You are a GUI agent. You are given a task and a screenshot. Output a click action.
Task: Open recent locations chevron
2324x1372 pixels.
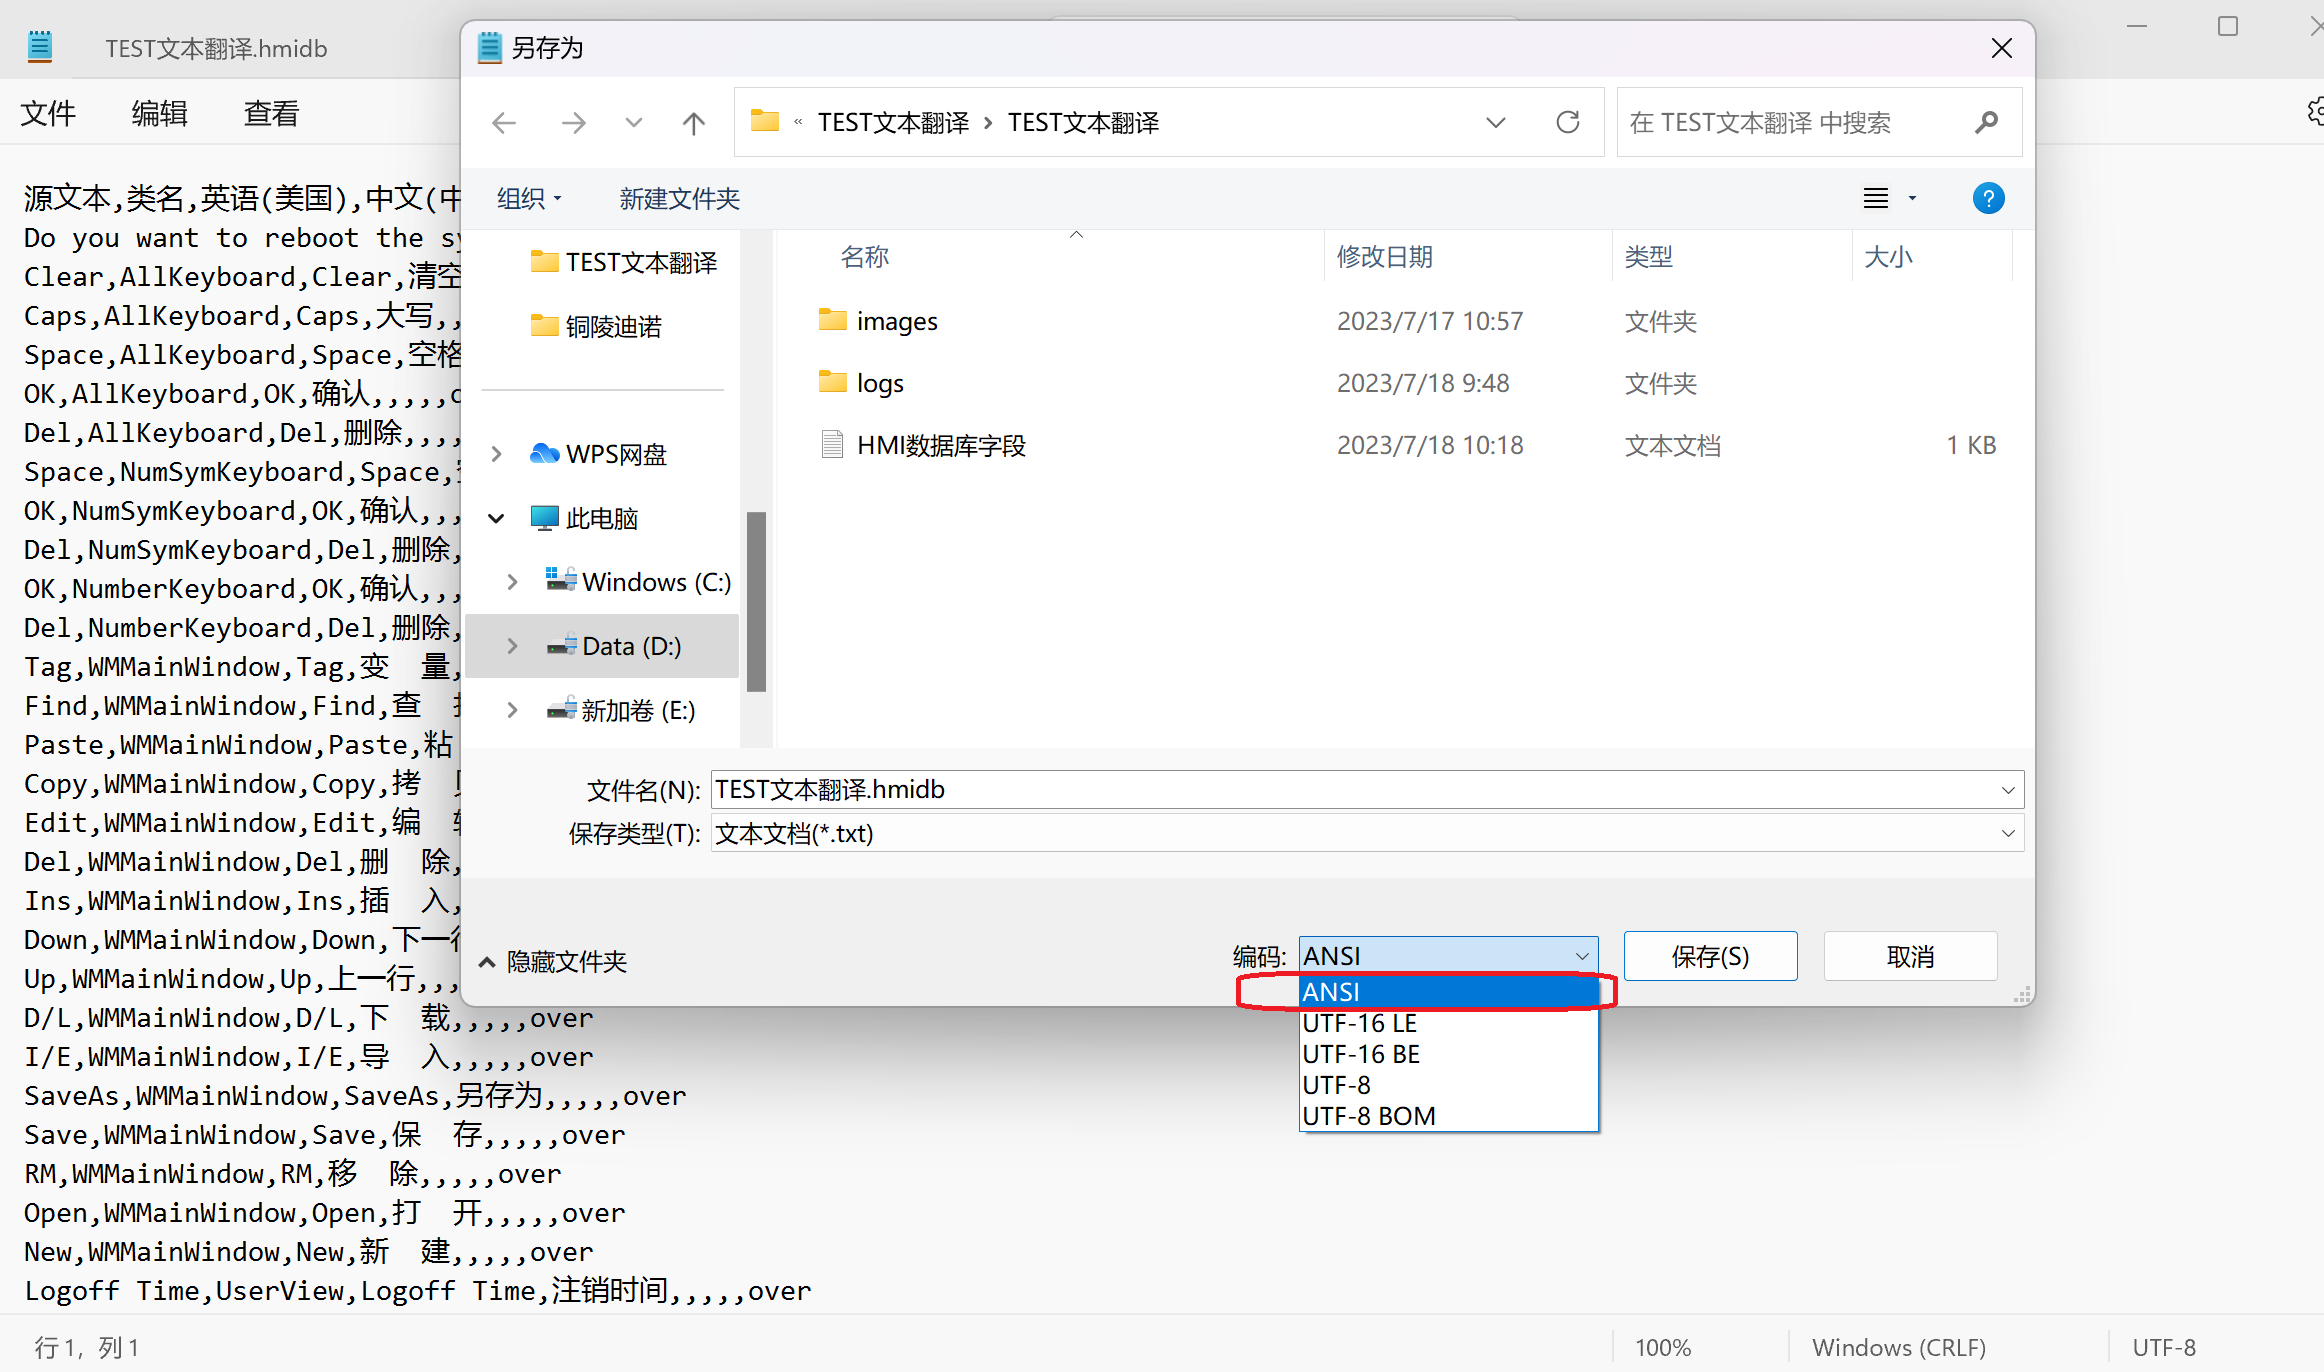click(633, 123)
